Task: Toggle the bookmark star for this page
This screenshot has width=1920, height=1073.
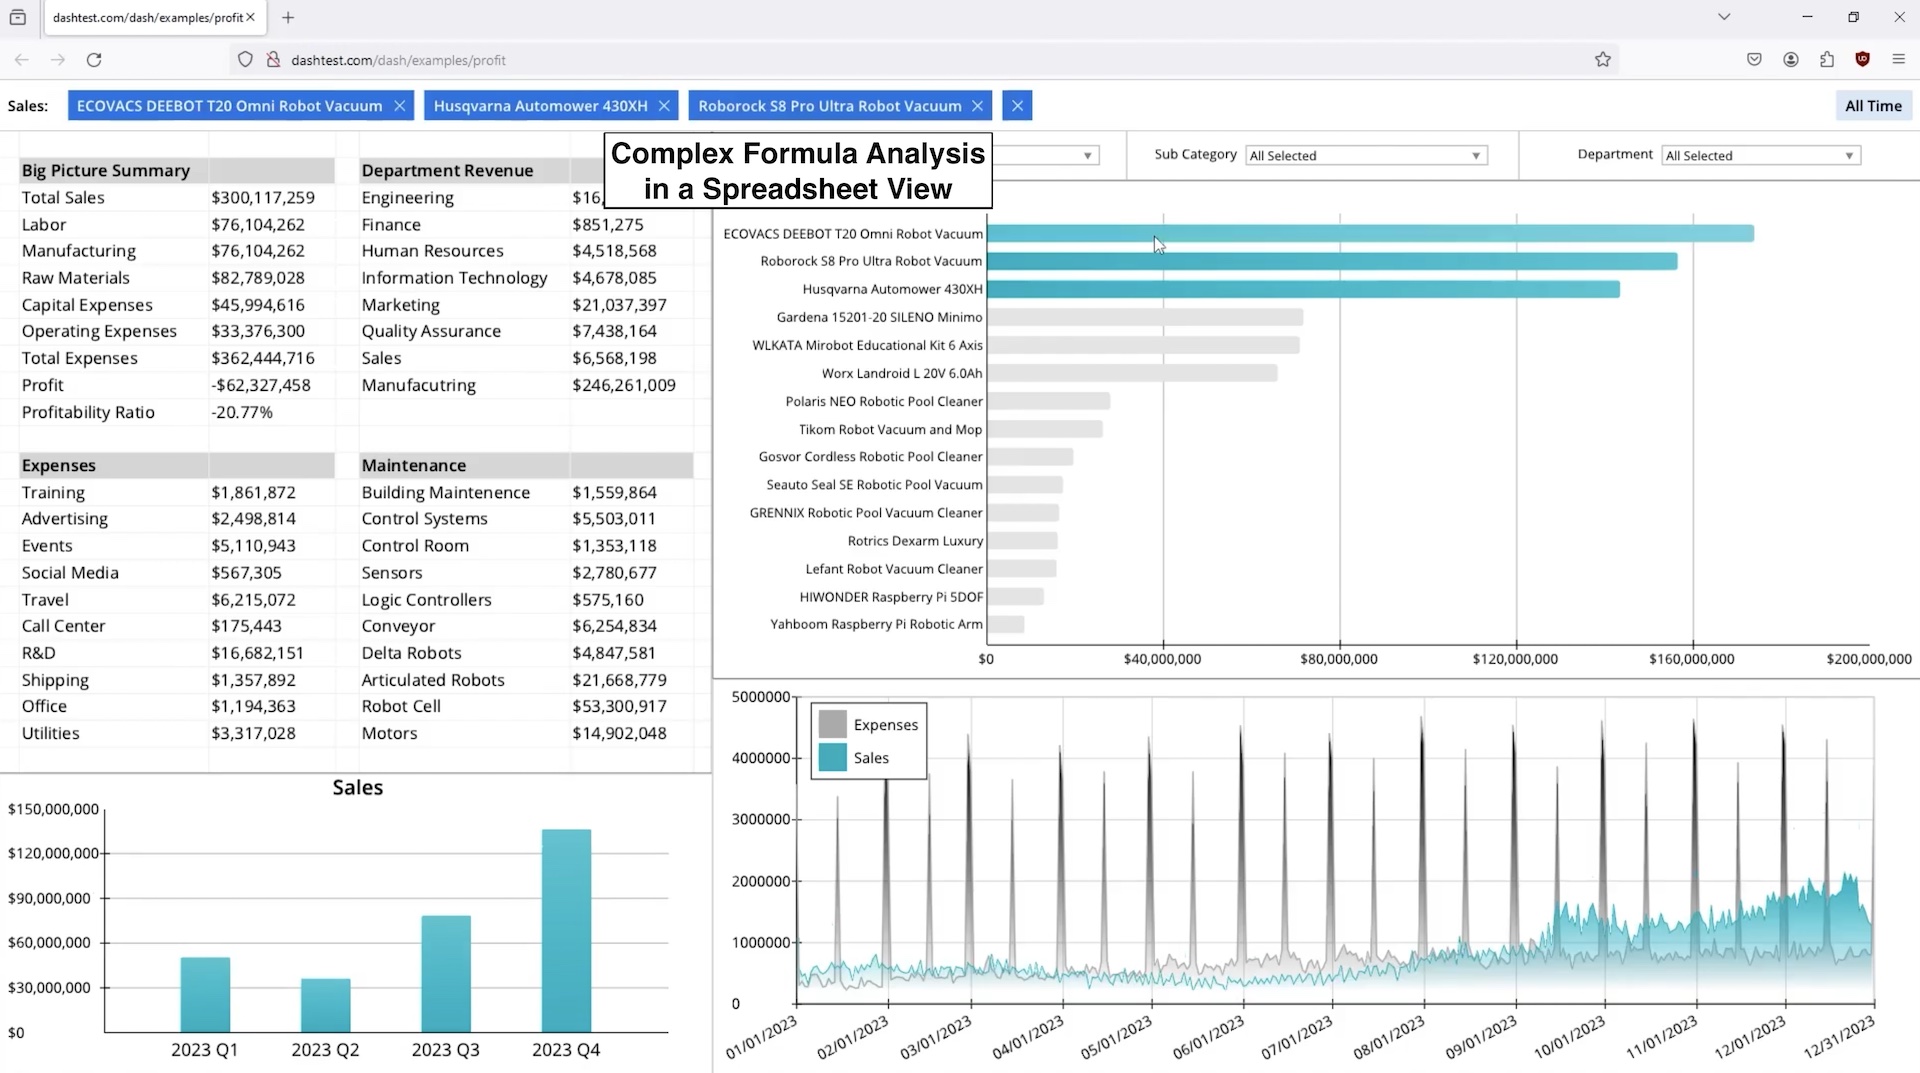Action: coord(1603,59)
